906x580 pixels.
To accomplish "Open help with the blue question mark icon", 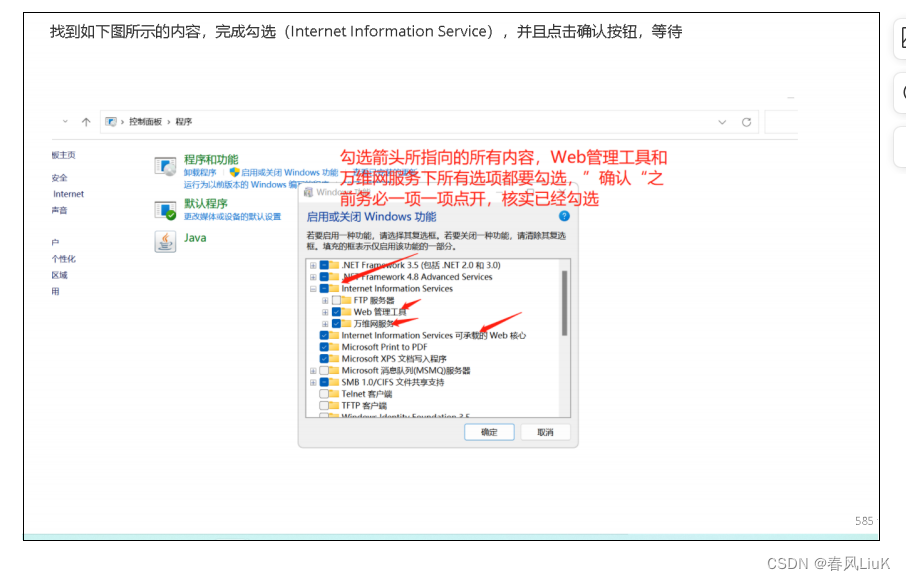I will click(564, 216).
